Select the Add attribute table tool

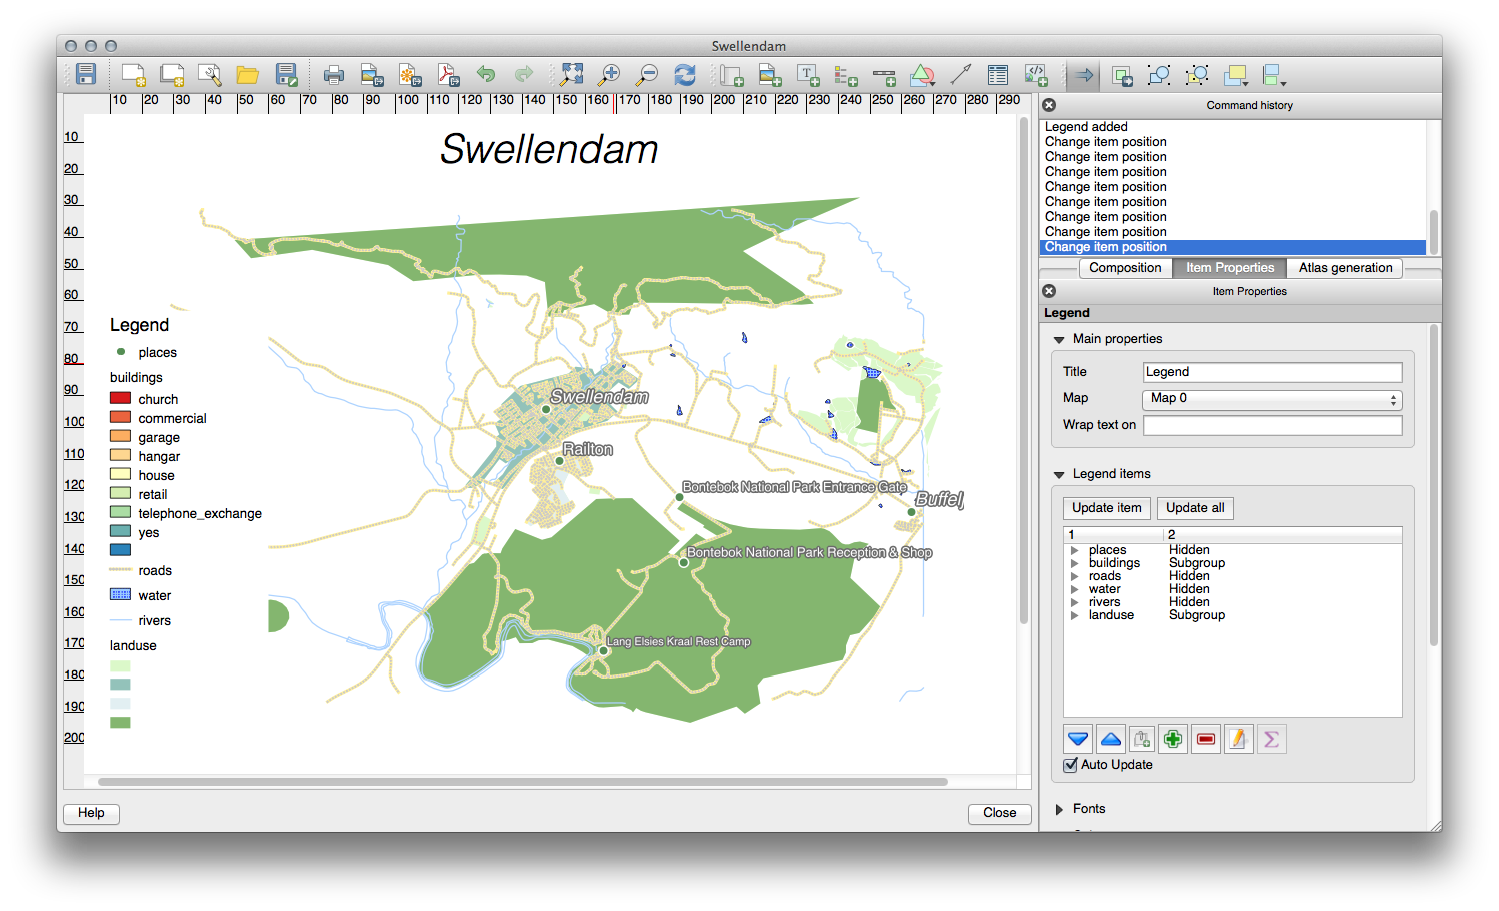pyautogui.click(x=997, y=74)
